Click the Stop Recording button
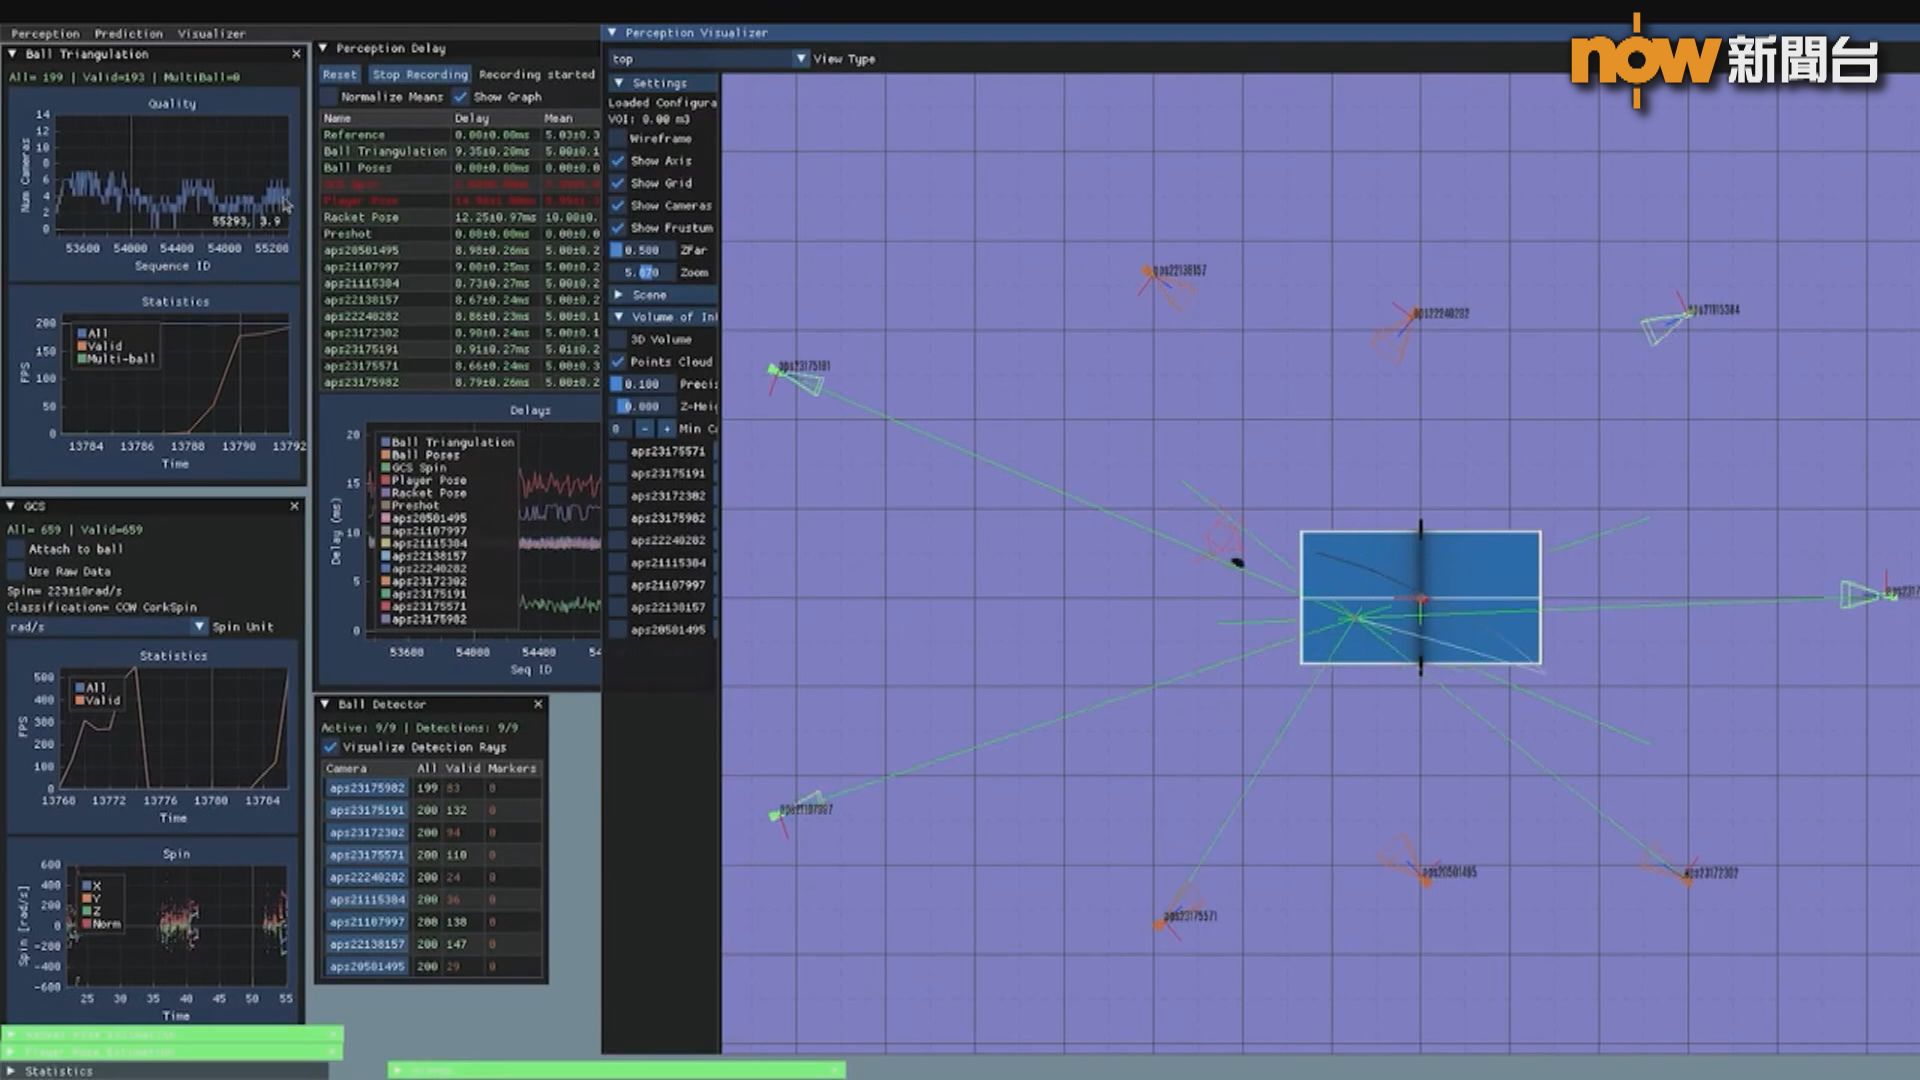Viewport: 1920px width, 1080px height. [420, 75]
